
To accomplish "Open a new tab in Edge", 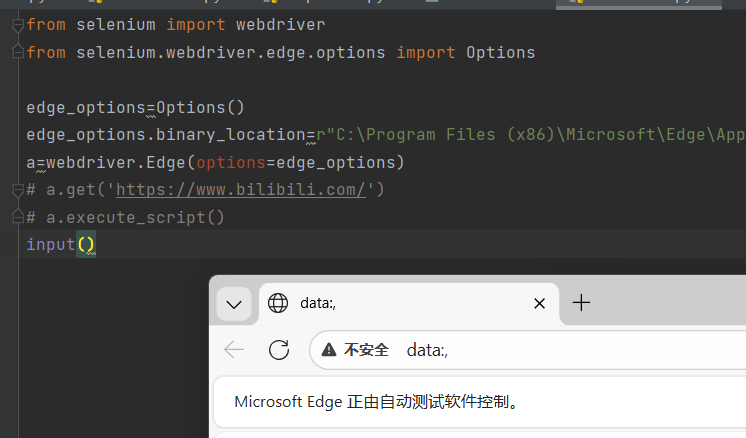I will pyautogui.click(x=581, y=303).
